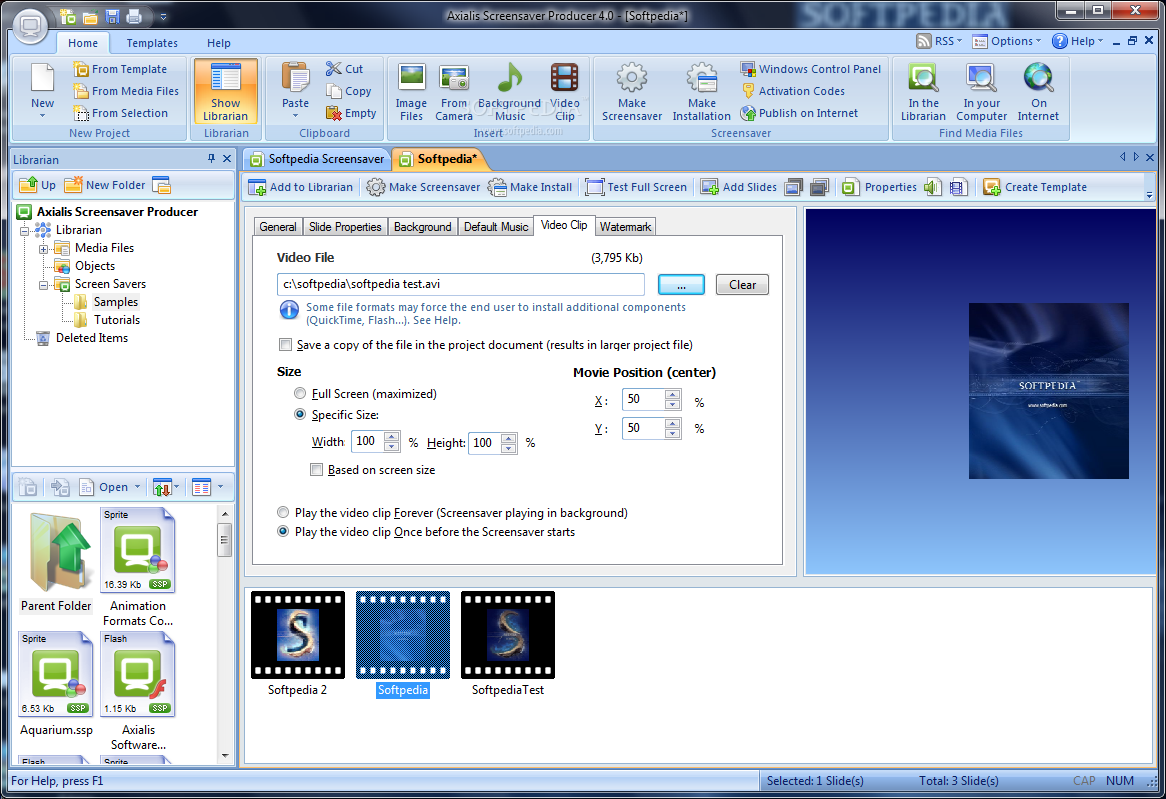
Task: Click Librarian file list scrollbar thumb
Action: tap(225, 540)
